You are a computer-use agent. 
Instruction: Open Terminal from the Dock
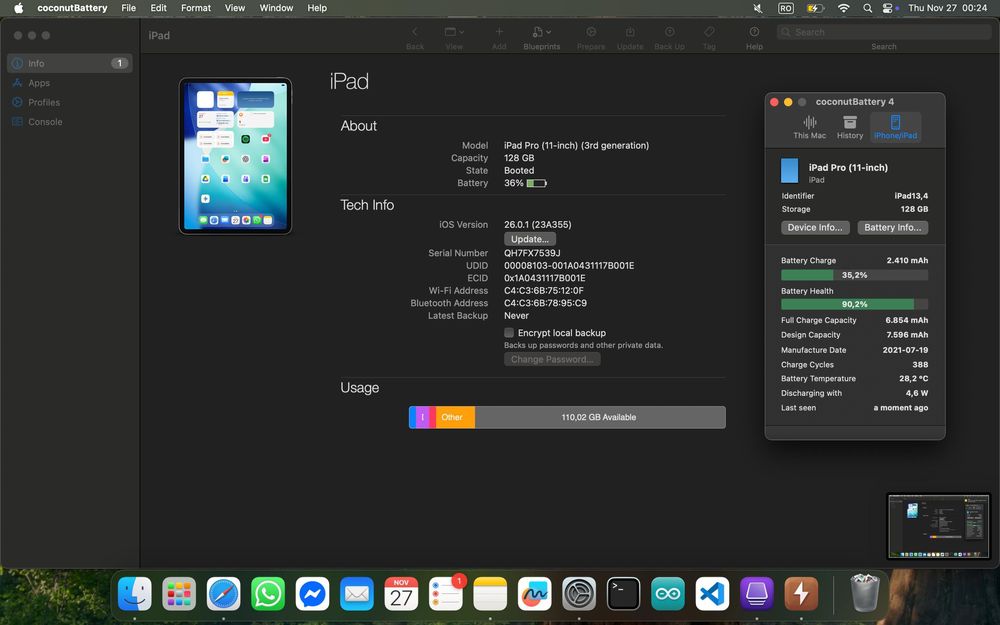point(623,594)
